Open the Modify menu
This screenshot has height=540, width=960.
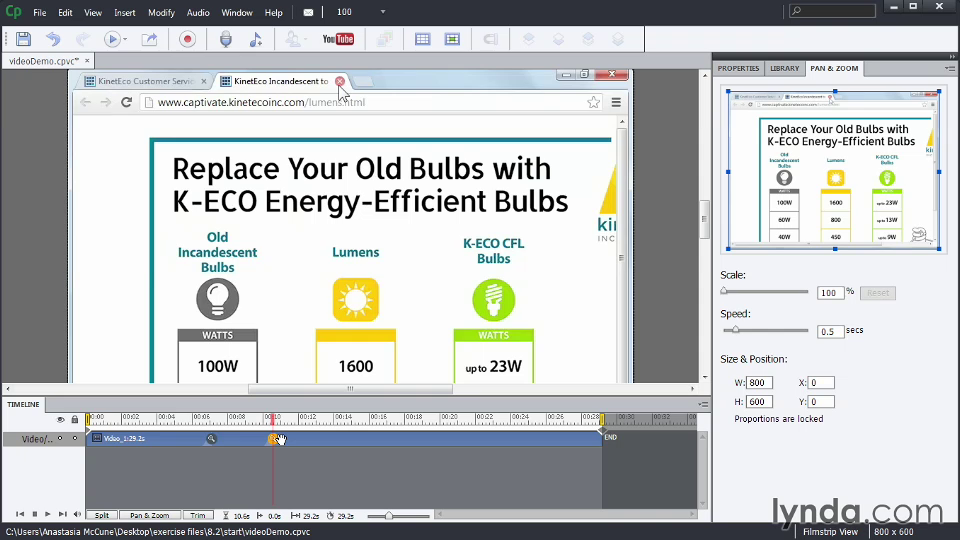[161, 12]
